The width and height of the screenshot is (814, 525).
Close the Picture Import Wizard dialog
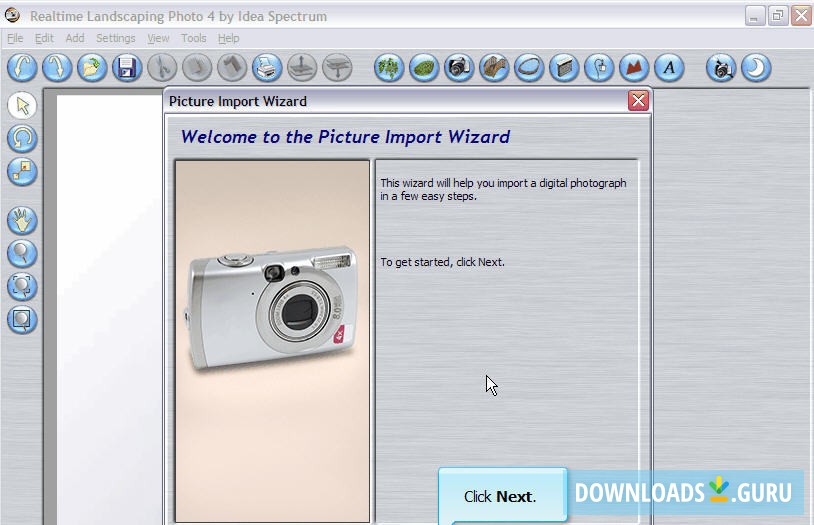point(638,101)
